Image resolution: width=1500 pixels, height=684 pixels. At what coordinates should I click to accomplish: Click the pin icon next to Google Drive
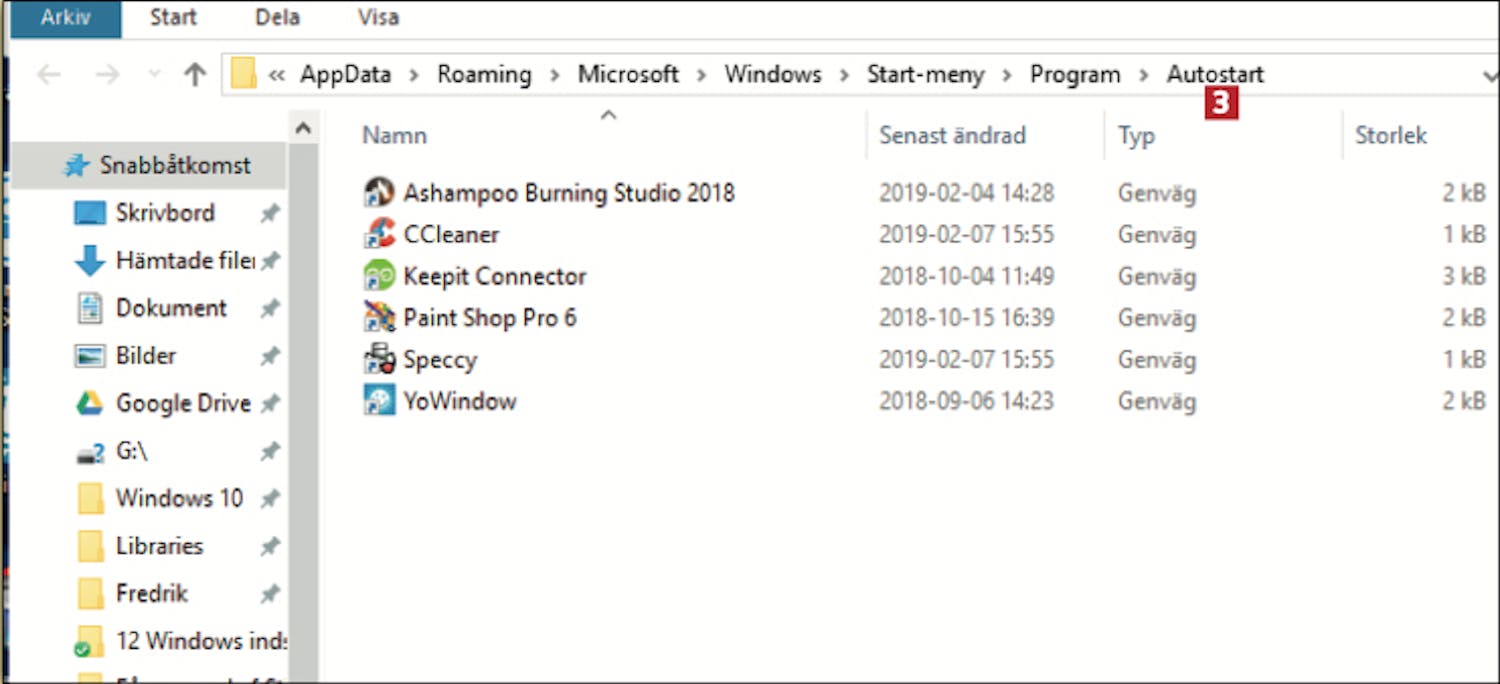click(x=270, y=403)
